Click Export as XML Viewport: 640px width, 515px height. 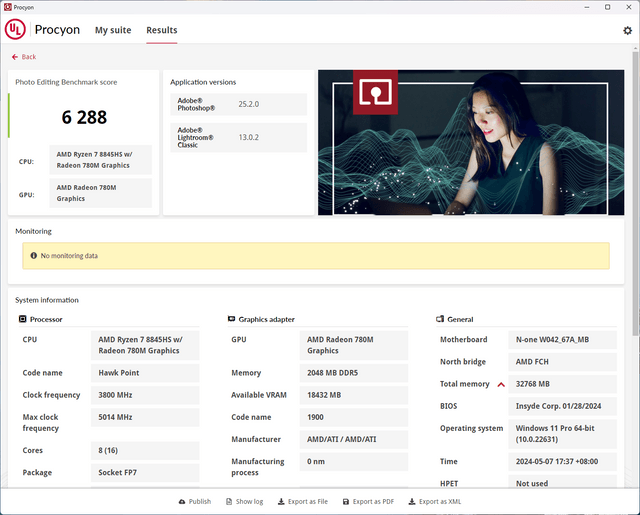(x=435, y=502)
